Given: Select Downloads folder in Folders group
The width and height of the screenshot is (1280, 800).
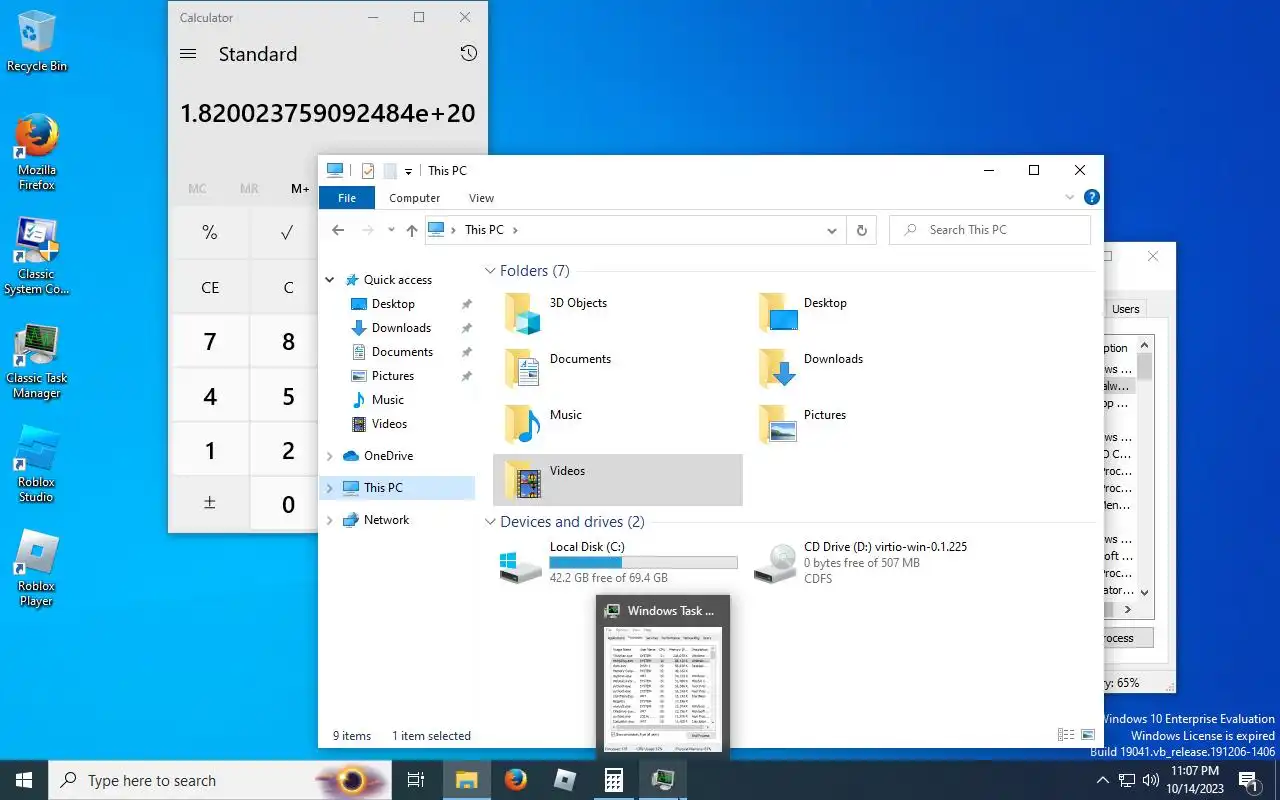Looking at the screenshot, I should (872, 369).
